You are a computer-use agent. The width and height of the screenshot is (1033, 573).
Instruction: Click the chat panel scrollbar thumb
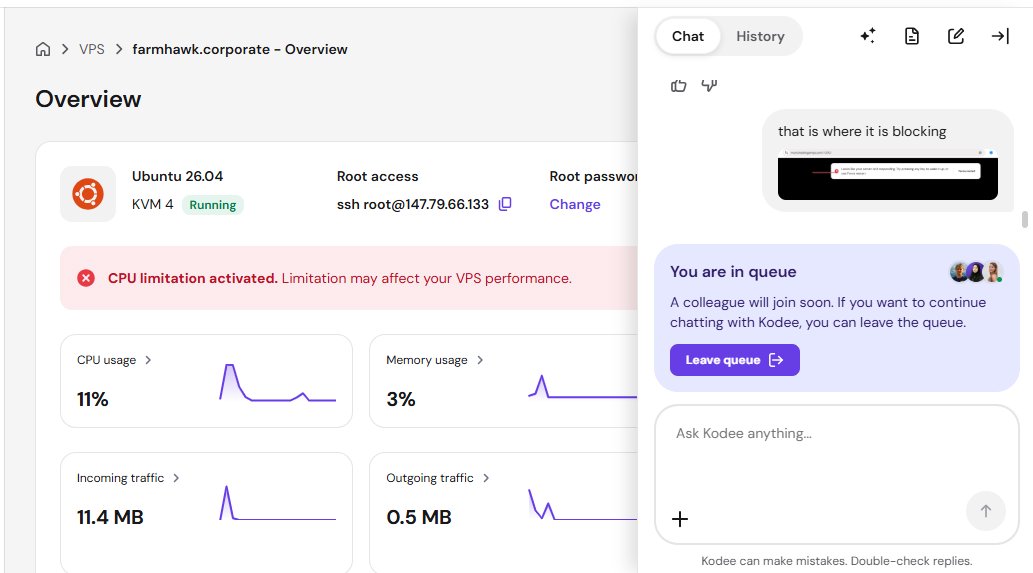pyautogui.click(x=1024, y=219)
